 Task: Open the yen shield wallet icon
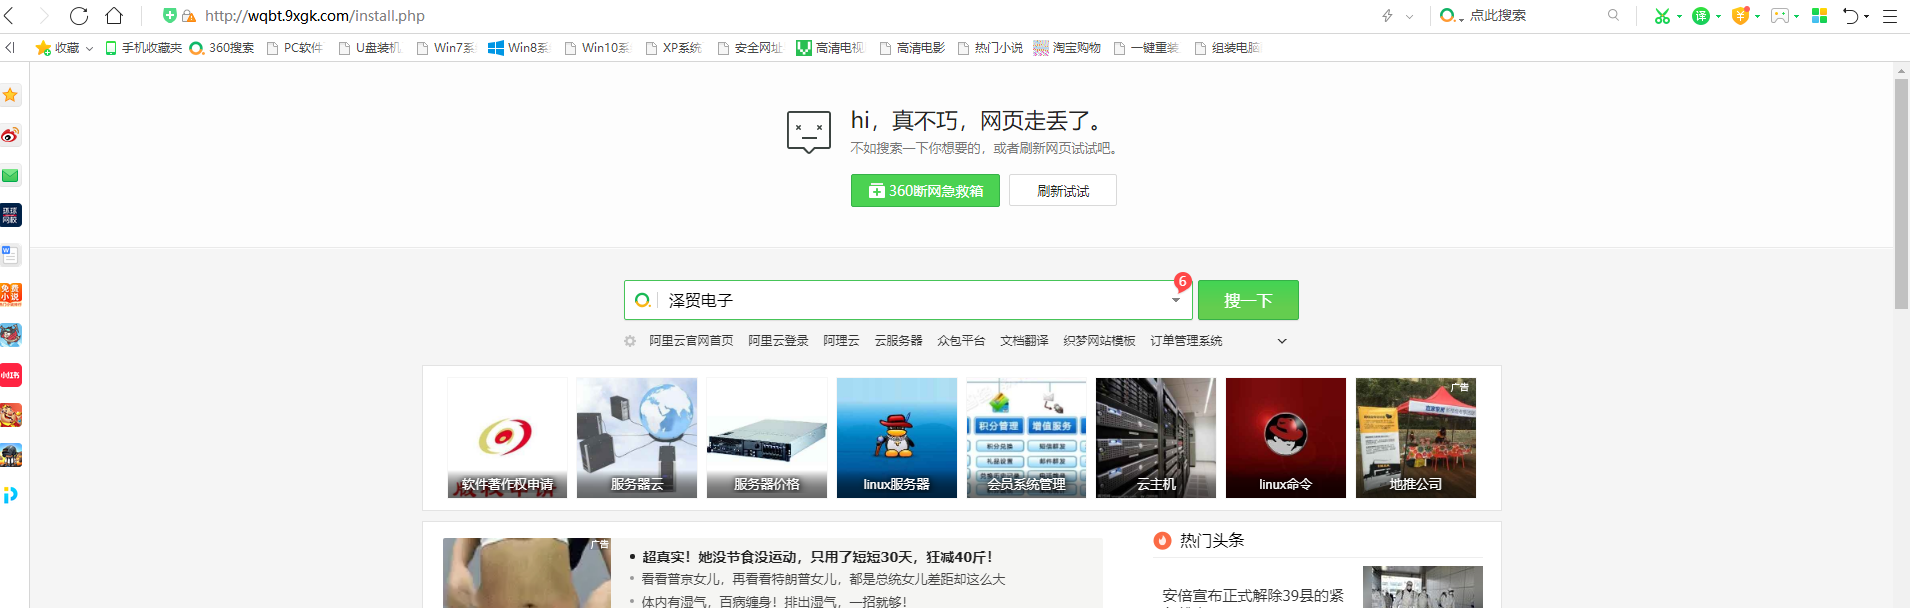pos(1740,16)
